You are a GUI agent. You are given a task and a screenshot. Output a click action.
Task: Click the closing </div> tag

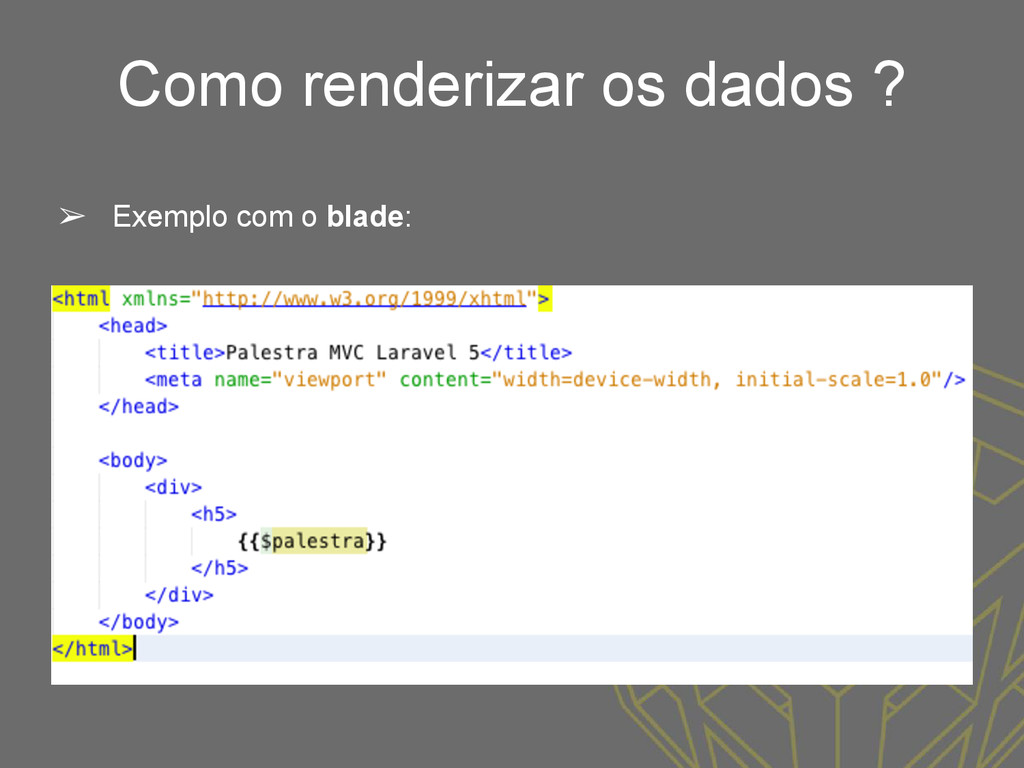179,595
